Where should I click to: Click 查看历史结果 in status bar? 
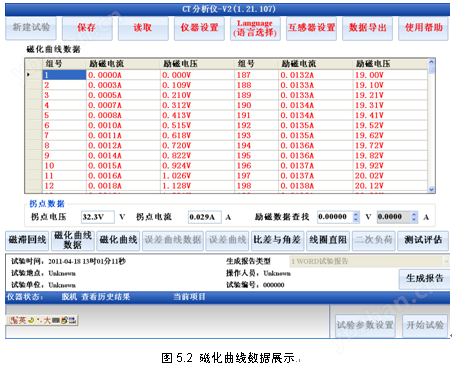[106, 297]
